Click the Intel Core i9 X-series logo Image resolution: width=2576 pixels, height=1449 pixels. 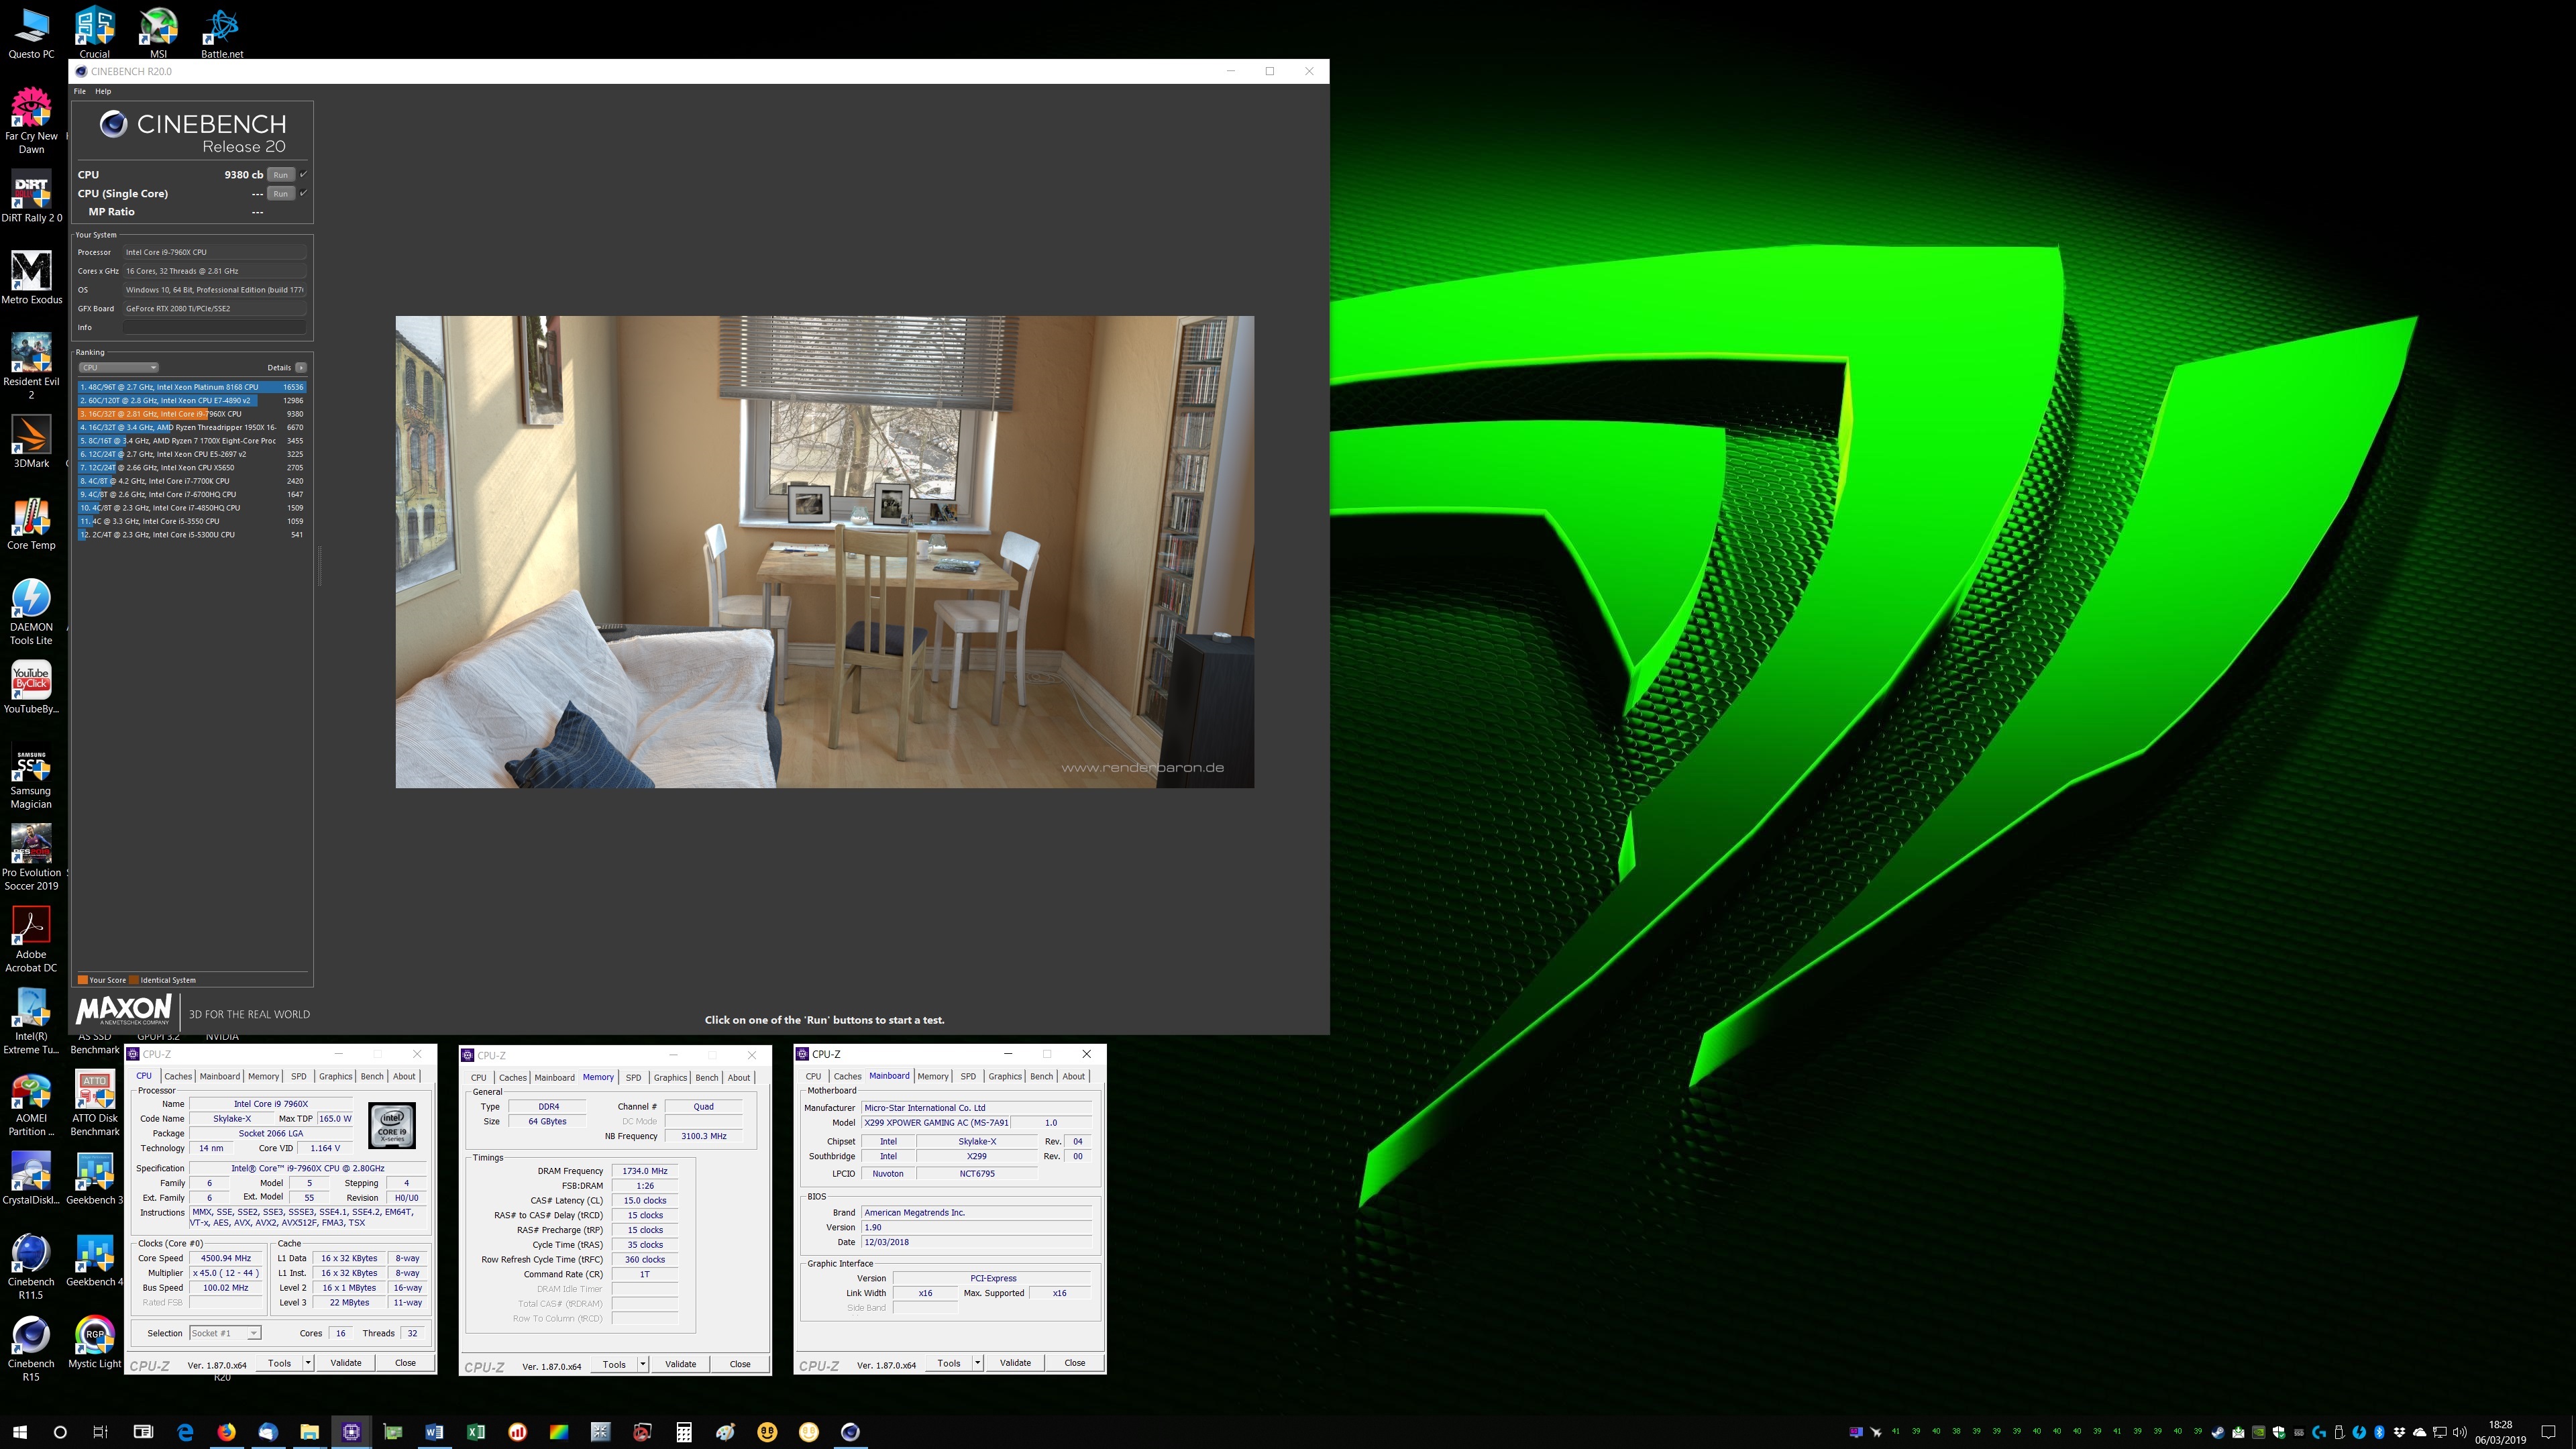(392, 1126)
